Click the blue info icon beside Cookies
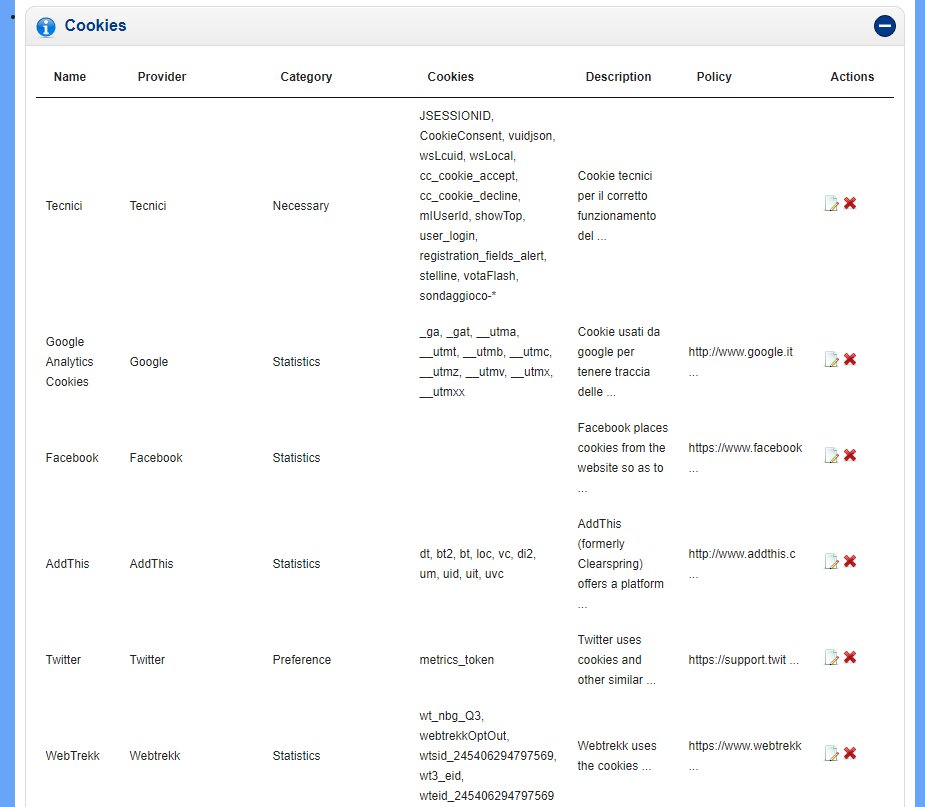This screenshot has width=925, height=807. [x=46, y=27]
